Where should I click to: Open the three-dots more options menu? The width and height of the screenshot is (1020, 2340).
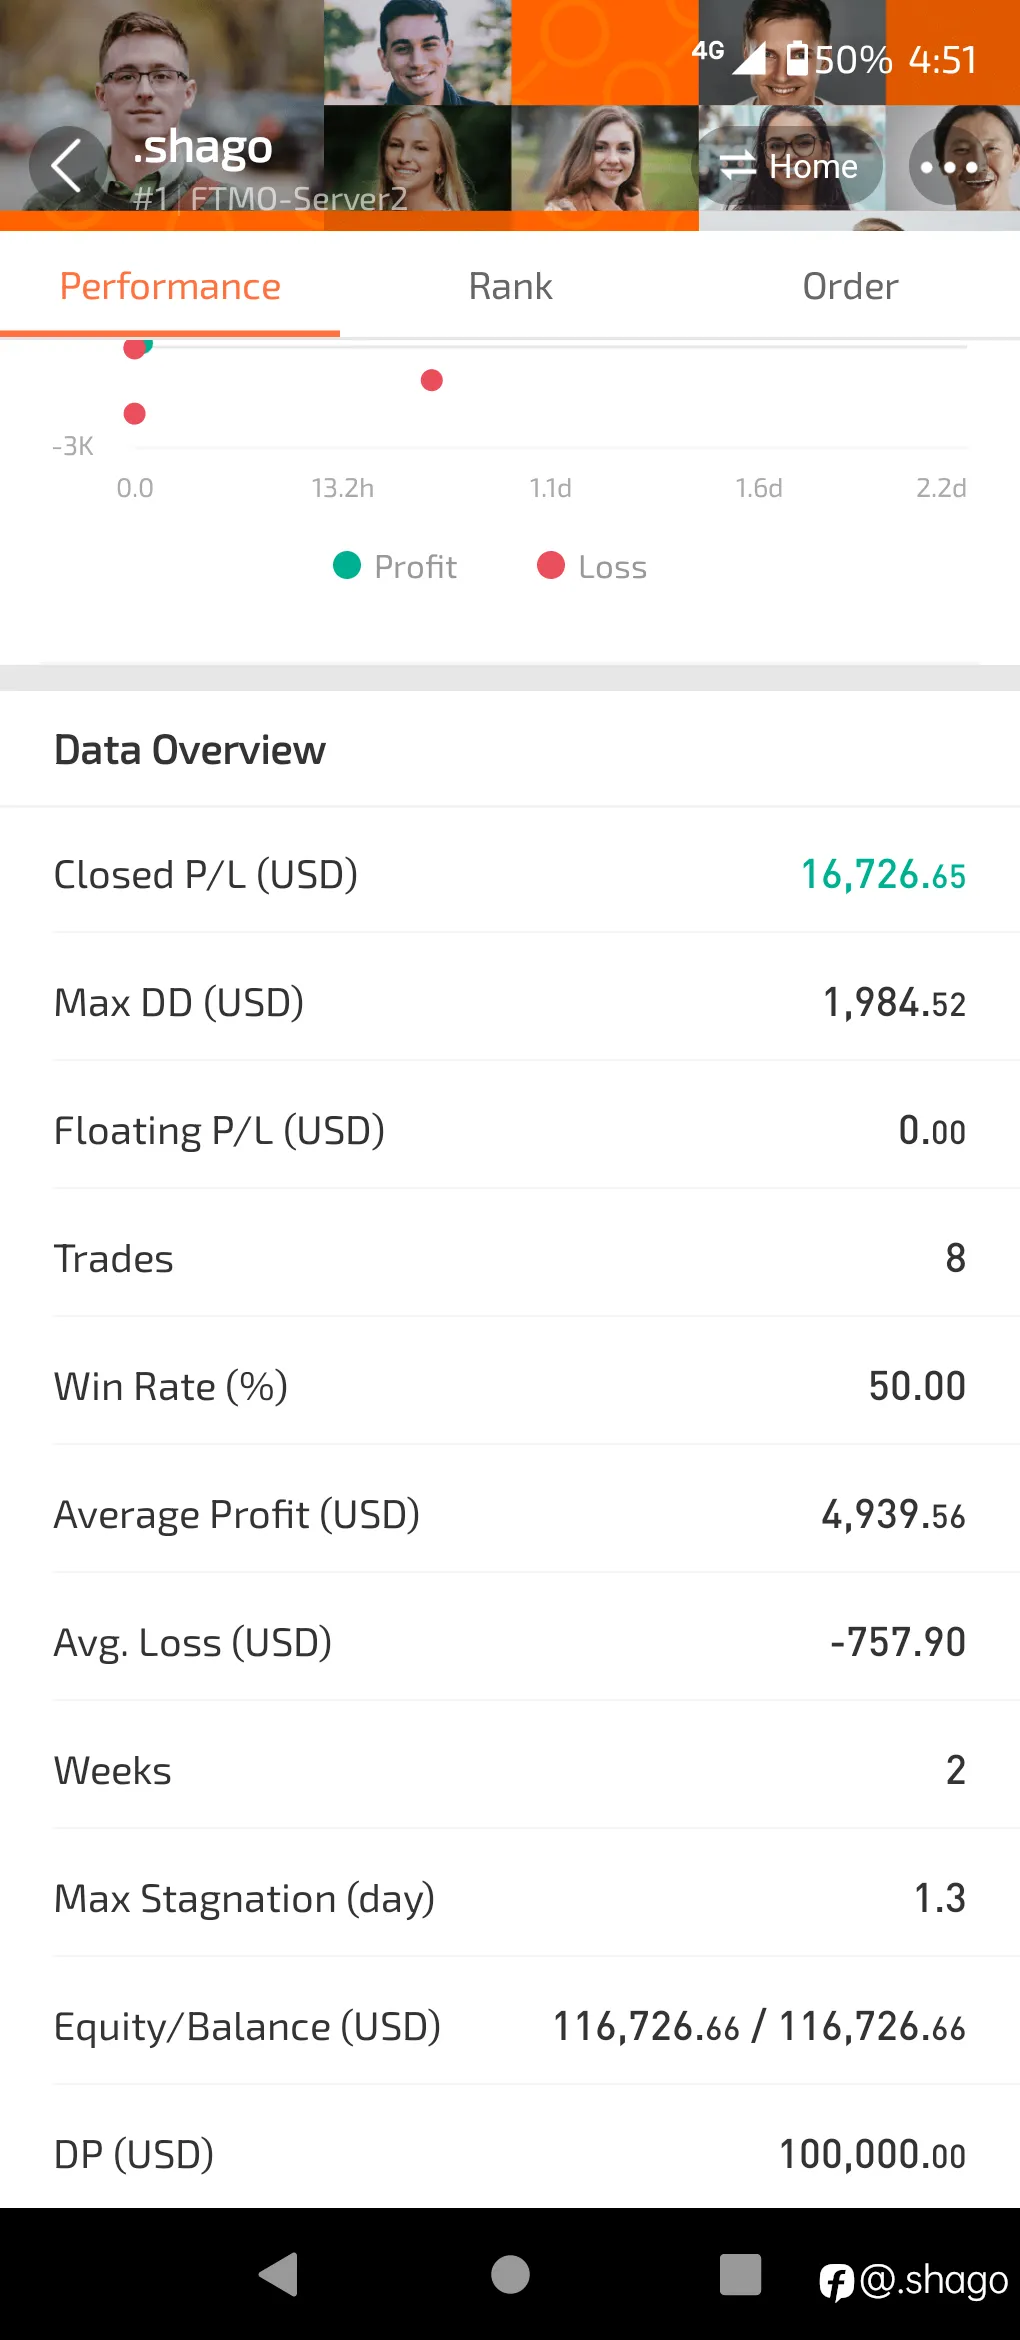[x=949, y=166]
